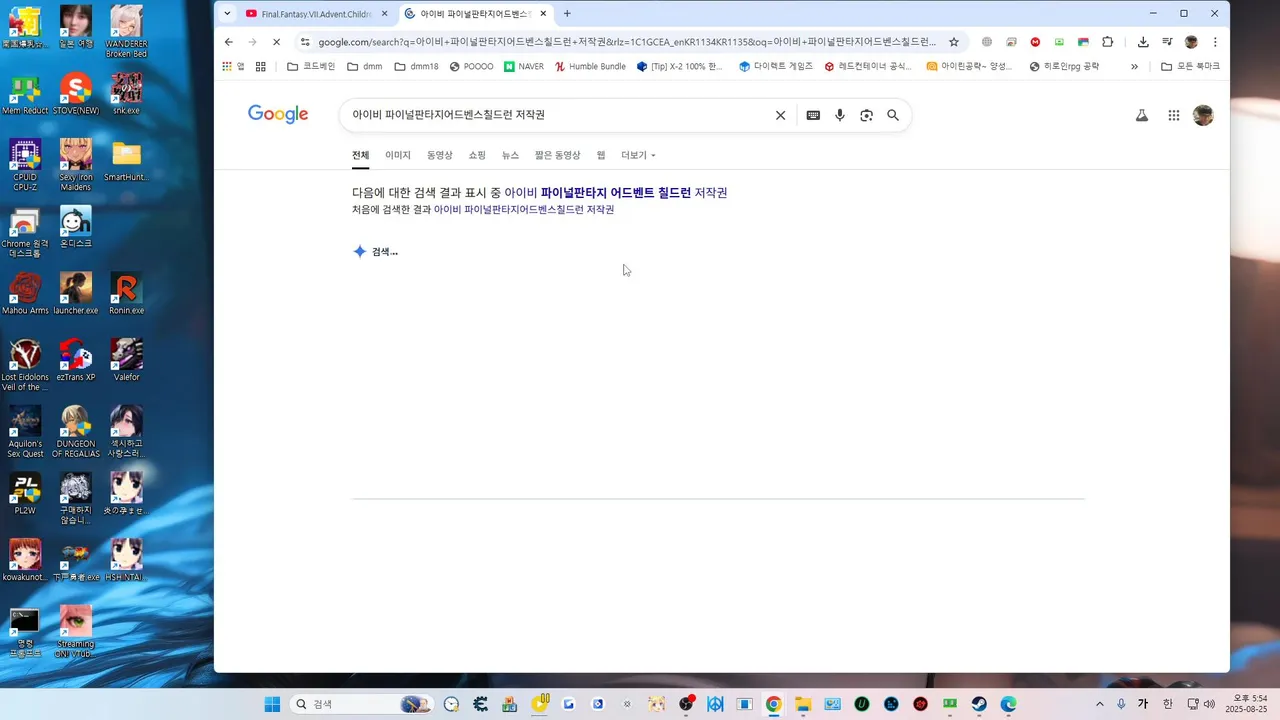Viewport: 1280px width, 720px height.
Task: Open CPUID CPU-Z desktop shortcut
Action: [25, 165]
